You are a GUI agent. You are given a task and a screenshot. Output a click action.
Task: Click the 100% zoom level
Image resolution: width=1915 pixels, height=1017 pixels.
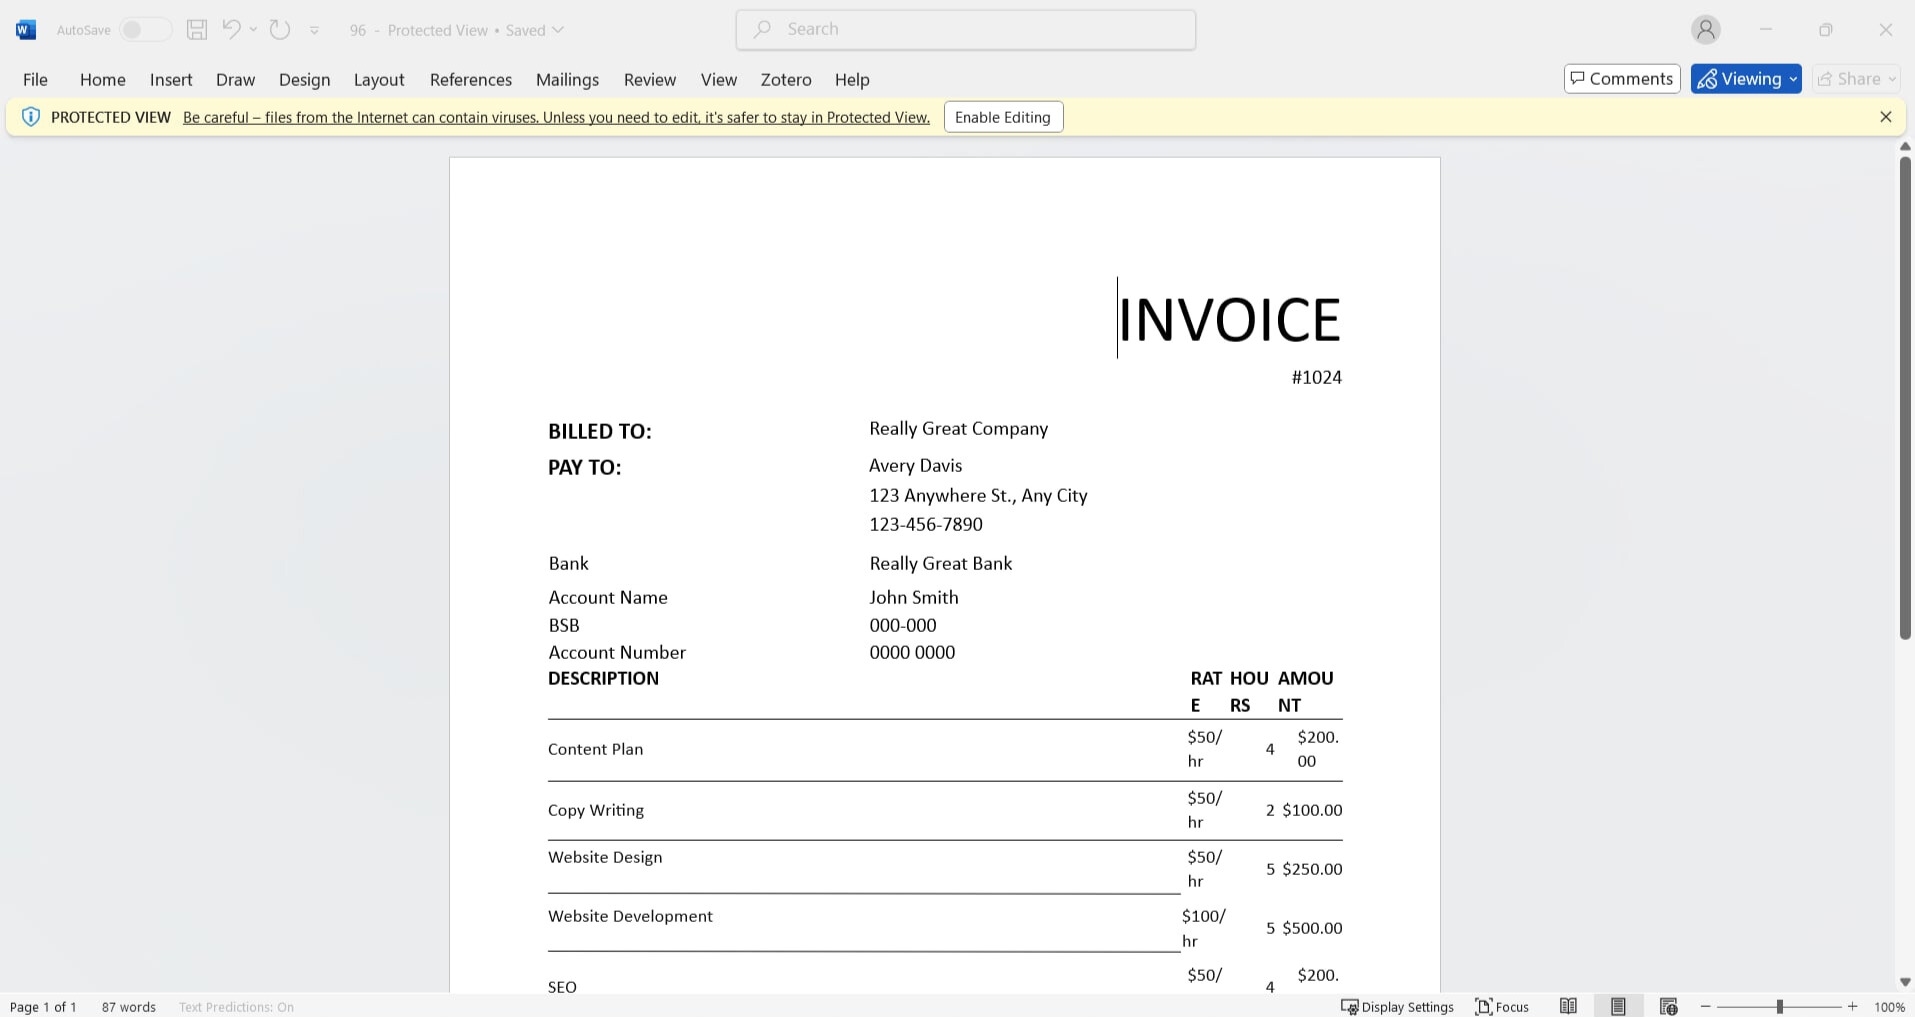(1889, 1006)
